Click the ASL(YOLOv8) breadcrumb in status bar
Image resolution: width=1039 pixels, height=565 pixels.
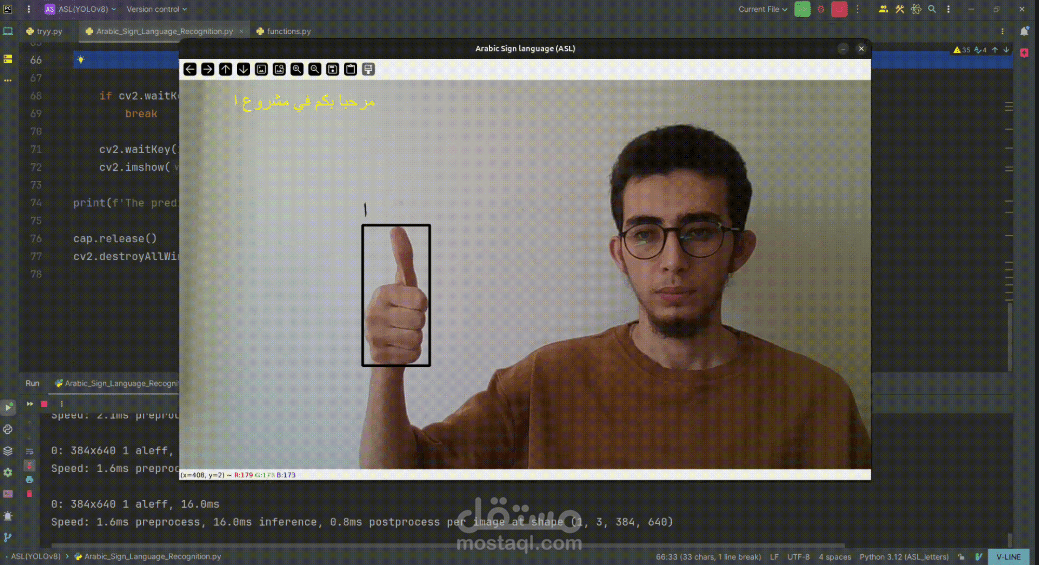35,557
